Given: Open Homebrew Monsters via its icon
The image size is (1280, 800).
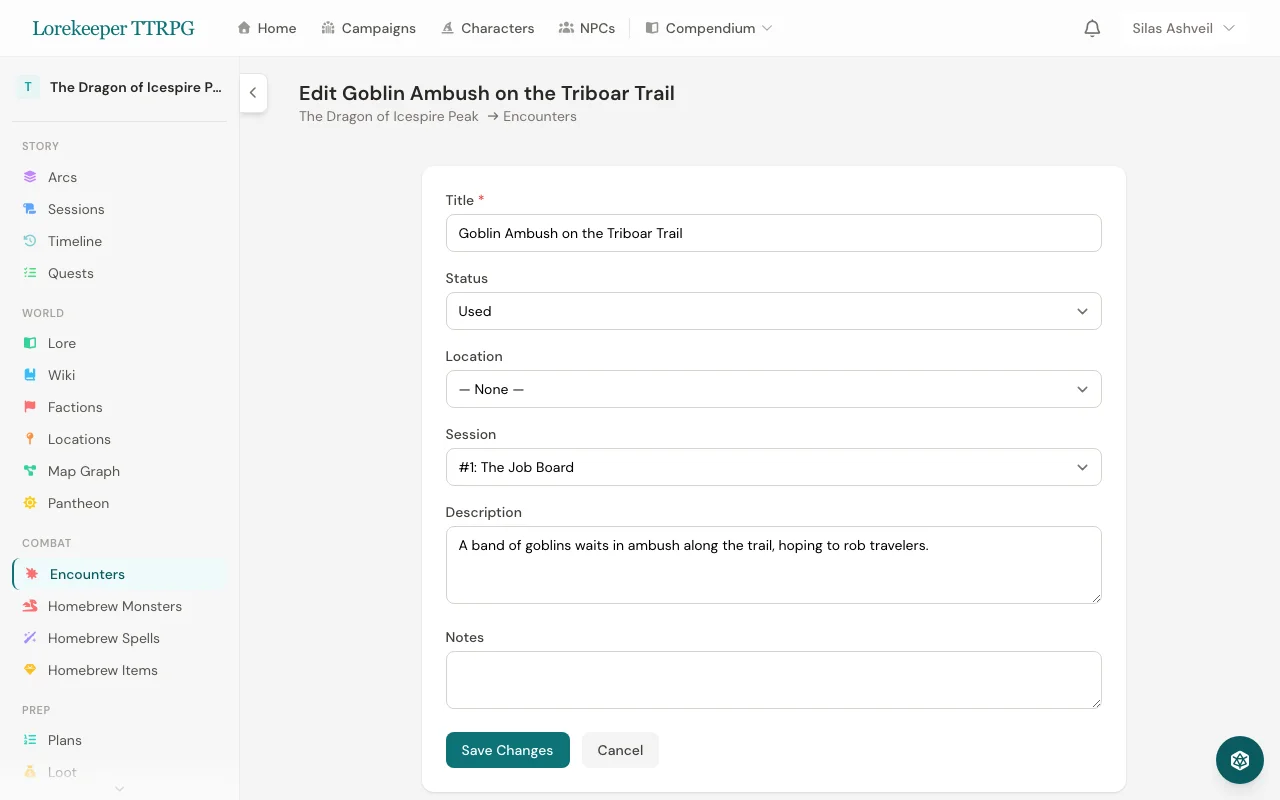Looking at the screenshot, I should coord(30,606).
